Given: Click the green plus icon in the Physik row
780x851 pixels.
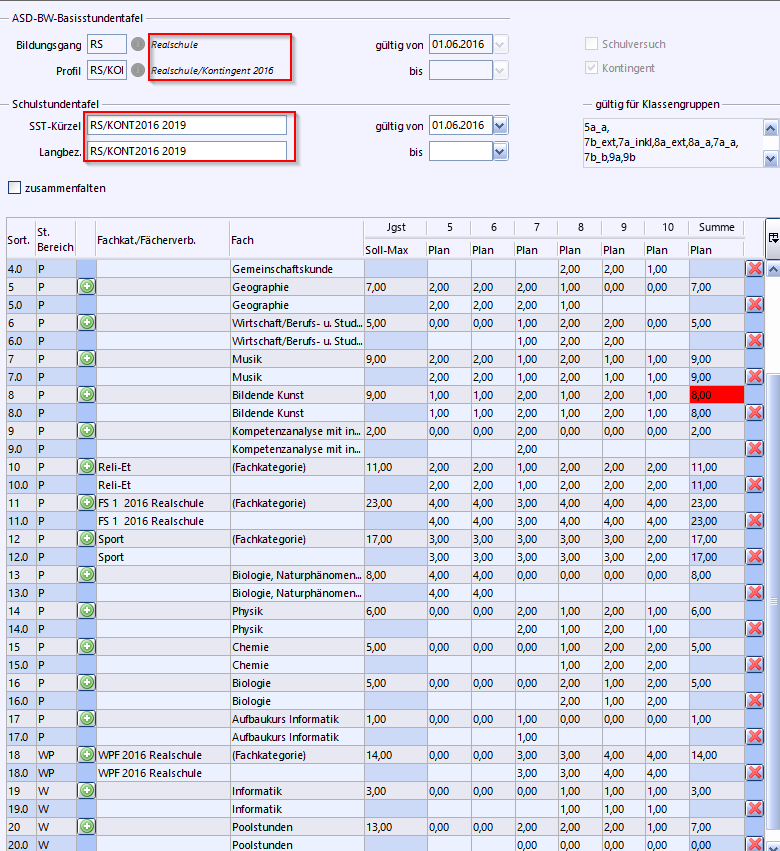Looking at the screenshot, I should 87,611.
